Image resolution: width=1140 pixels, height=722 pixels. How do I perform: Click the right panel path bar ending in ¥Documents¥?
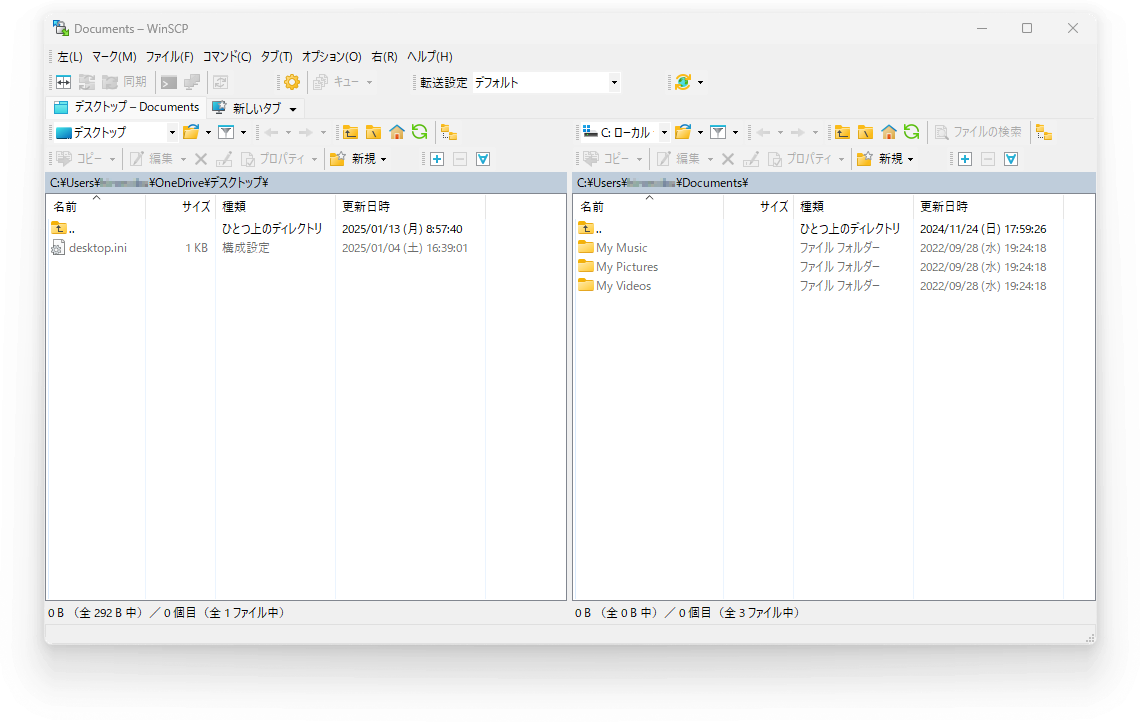click(x=834, y=182)
